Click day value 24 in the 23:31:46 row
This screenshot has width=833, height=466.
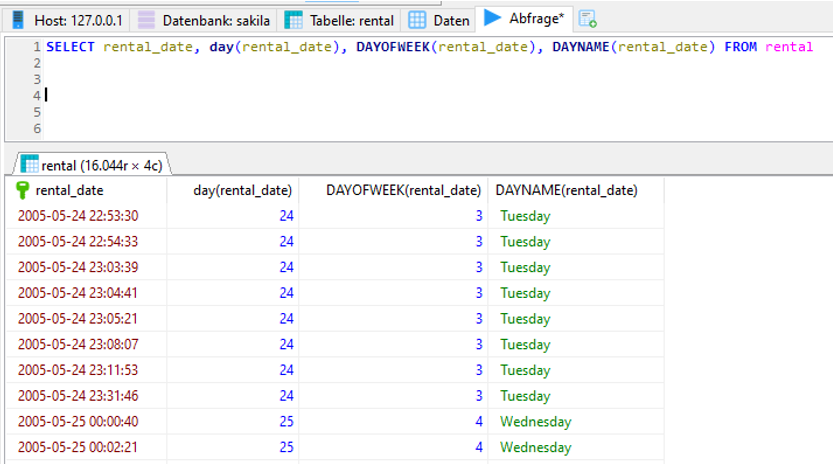(286, 396)
